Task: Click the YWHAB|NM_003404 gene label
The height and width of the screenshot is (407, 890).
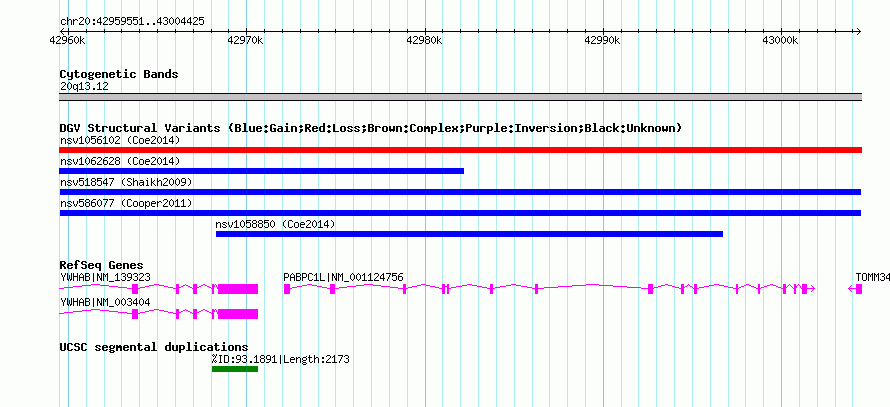Action: point(105,302)
